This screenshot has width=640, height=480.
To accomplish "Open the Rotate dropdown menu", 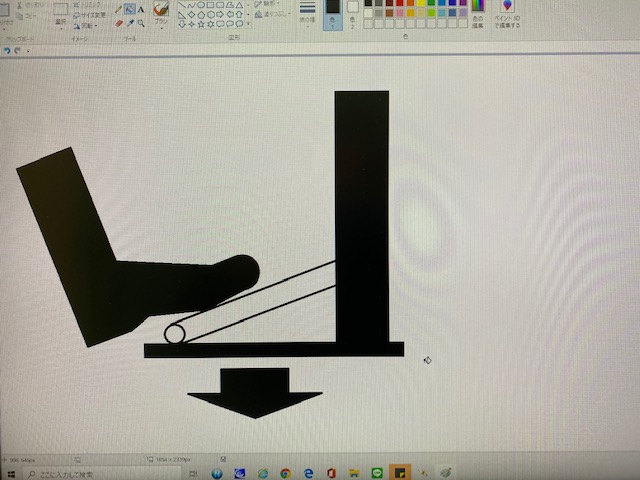I will (91, 25).
